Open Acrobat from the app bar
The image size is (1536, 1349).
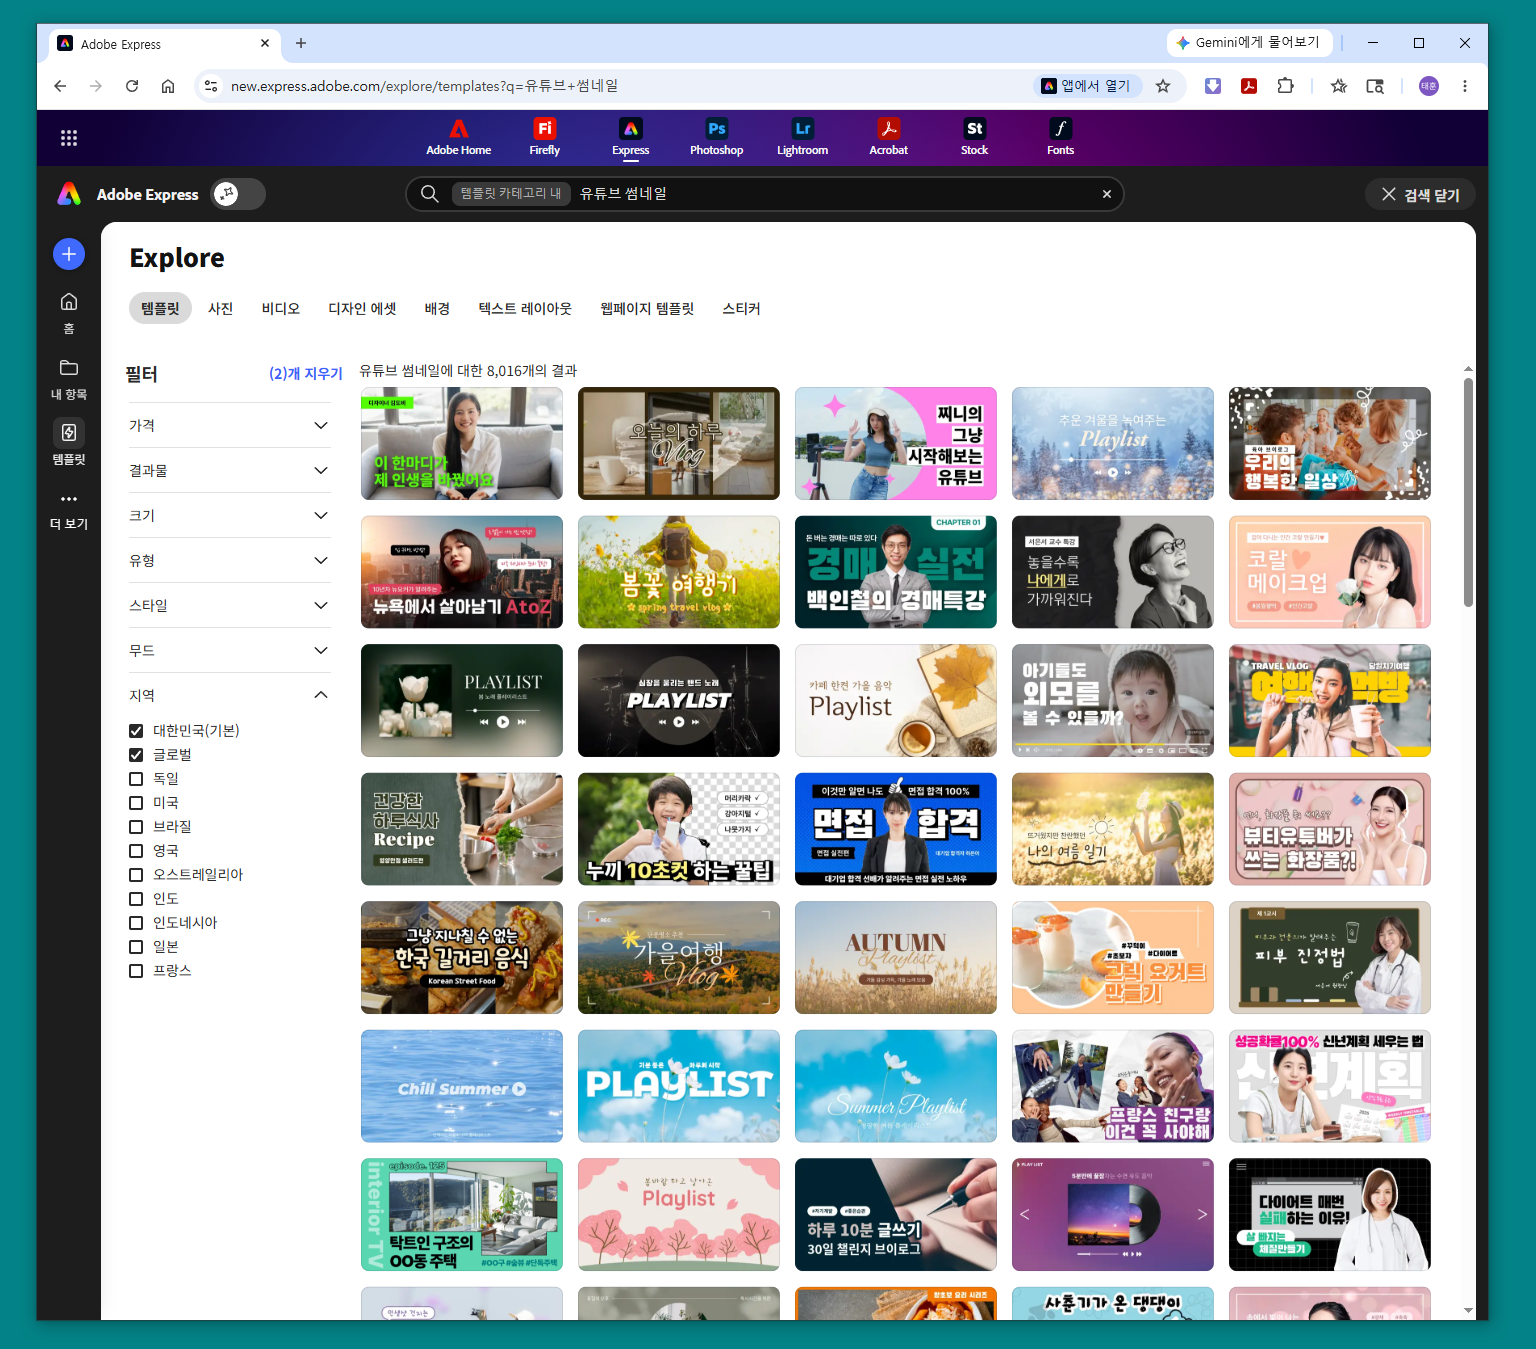pyautogui.click(x=888, y=137)
